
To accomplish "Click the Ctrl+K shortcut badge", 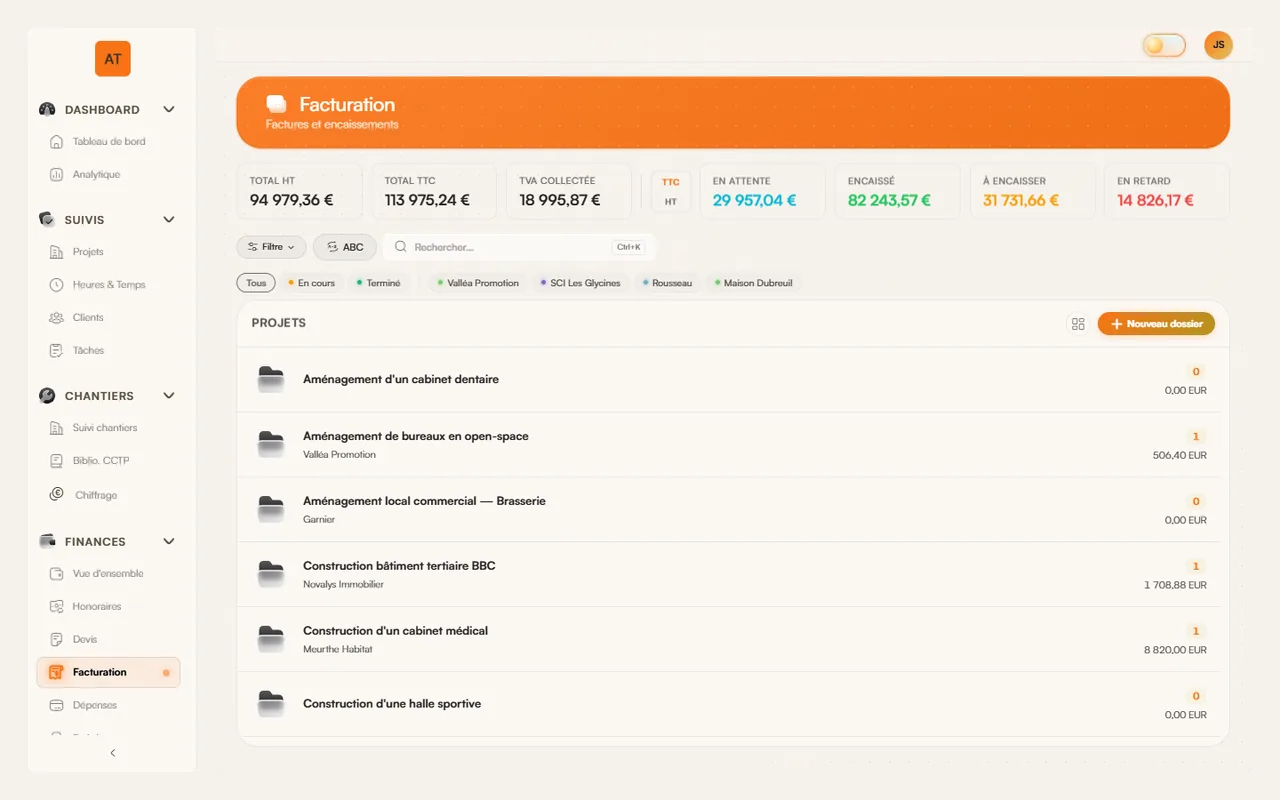I will pos(628,247).
